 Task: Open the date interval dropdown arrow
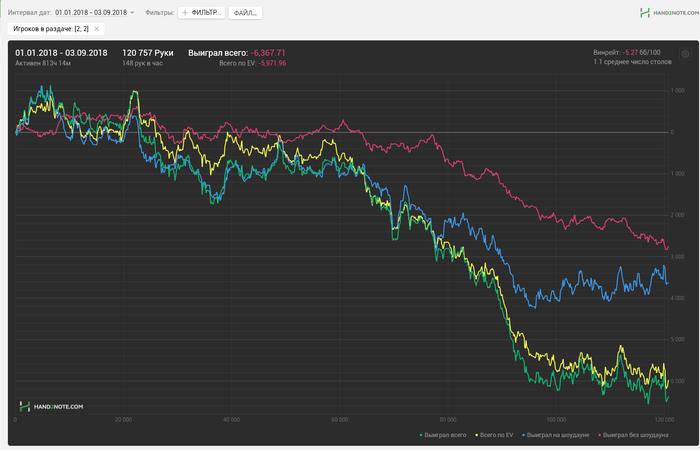(x=132, y=13)
